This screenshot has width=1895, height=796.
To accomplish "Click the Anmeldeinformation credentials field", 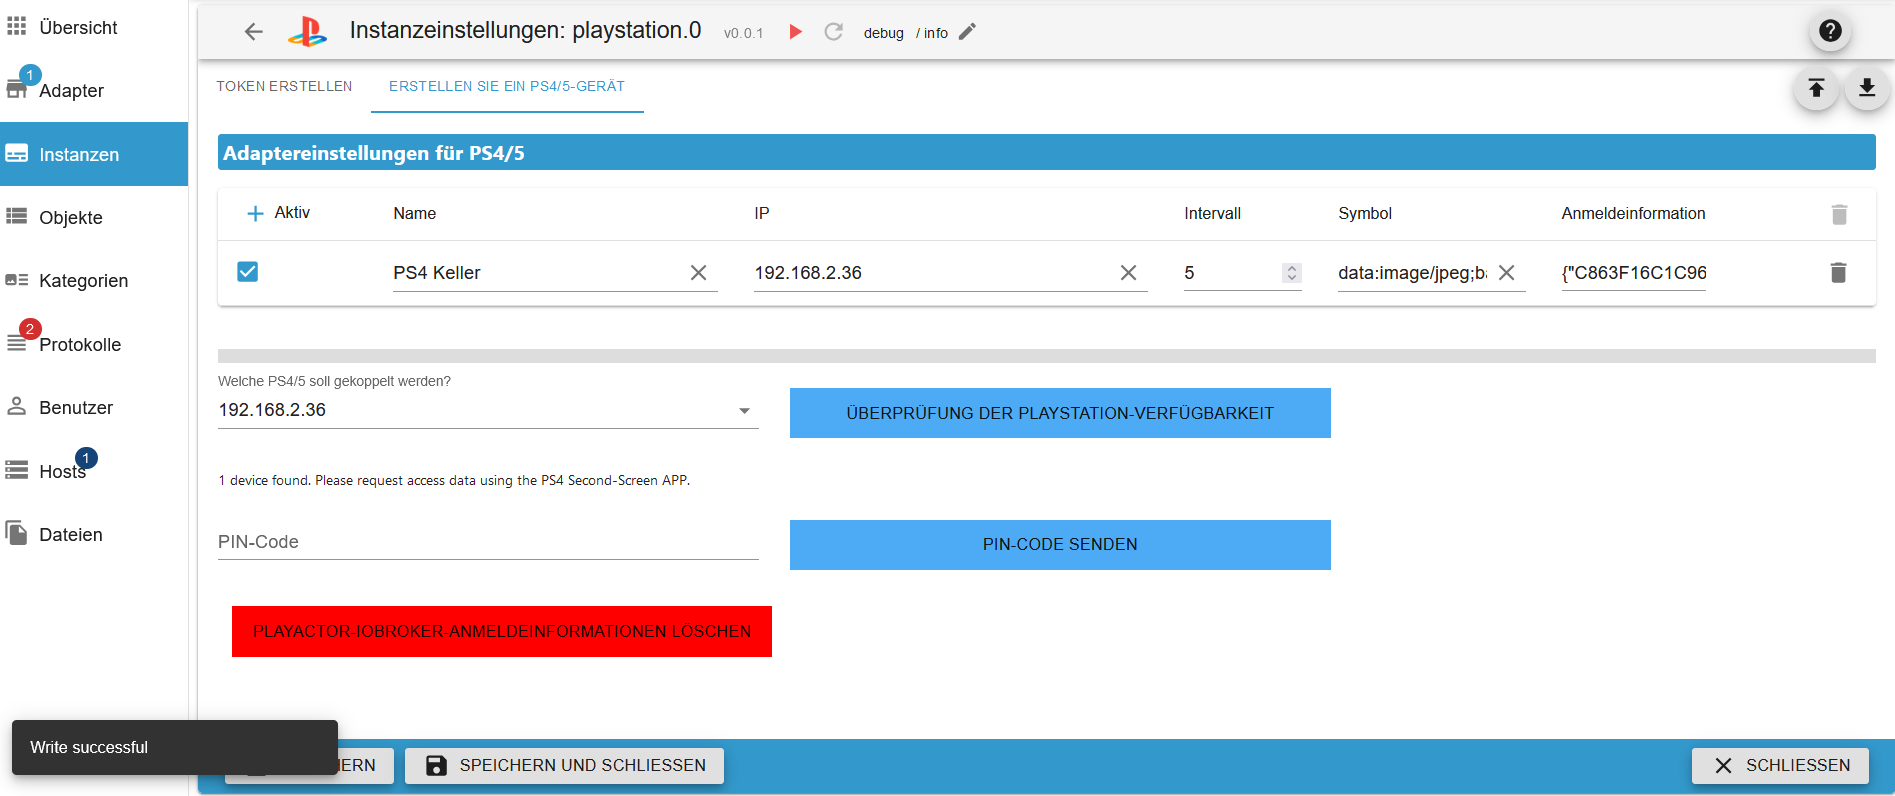I will [1634, 272].
